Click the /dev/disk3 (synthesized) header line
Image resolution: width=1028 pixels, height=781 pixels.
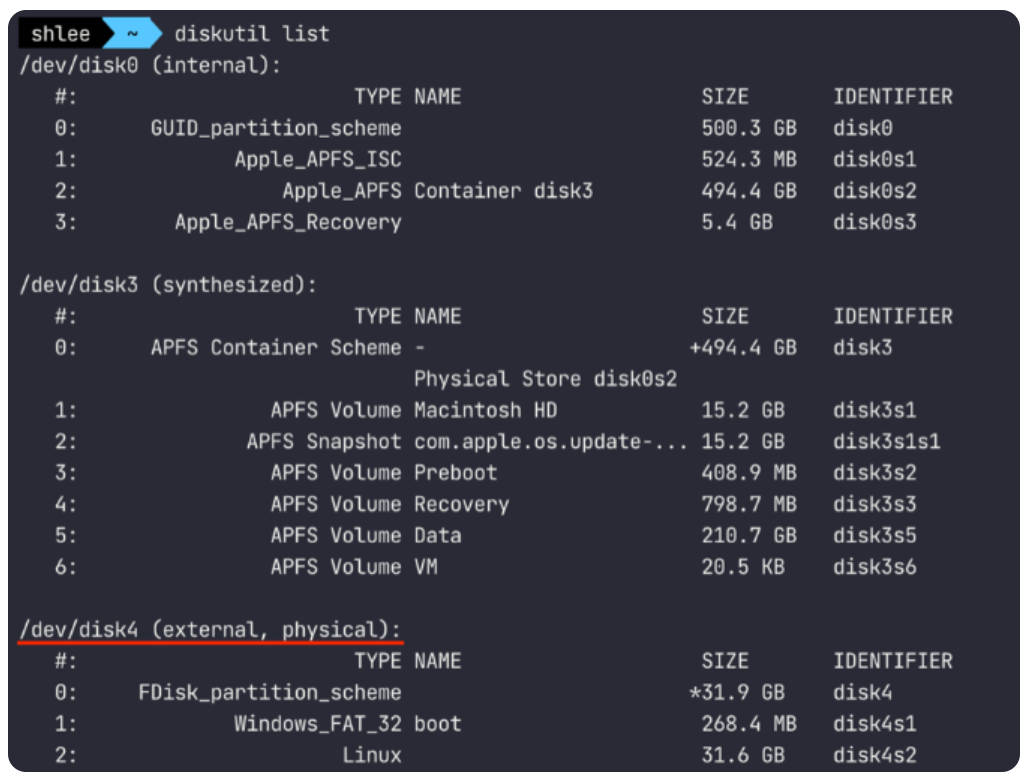coord(168,284)
